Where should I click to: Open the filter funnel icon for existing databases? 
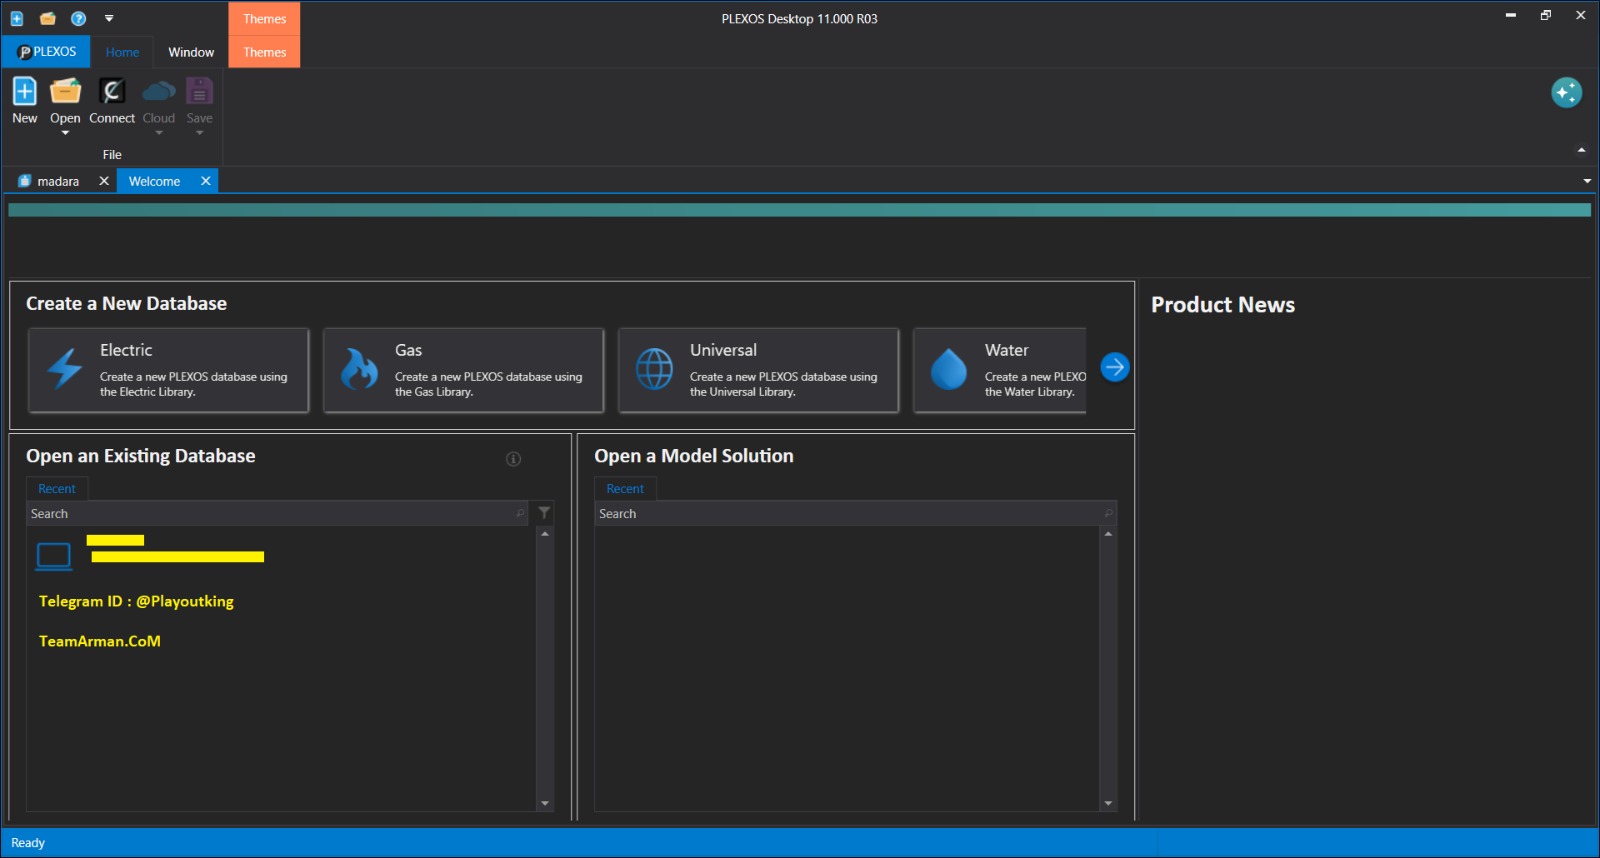pyautogui.click(x=544, y=513)
